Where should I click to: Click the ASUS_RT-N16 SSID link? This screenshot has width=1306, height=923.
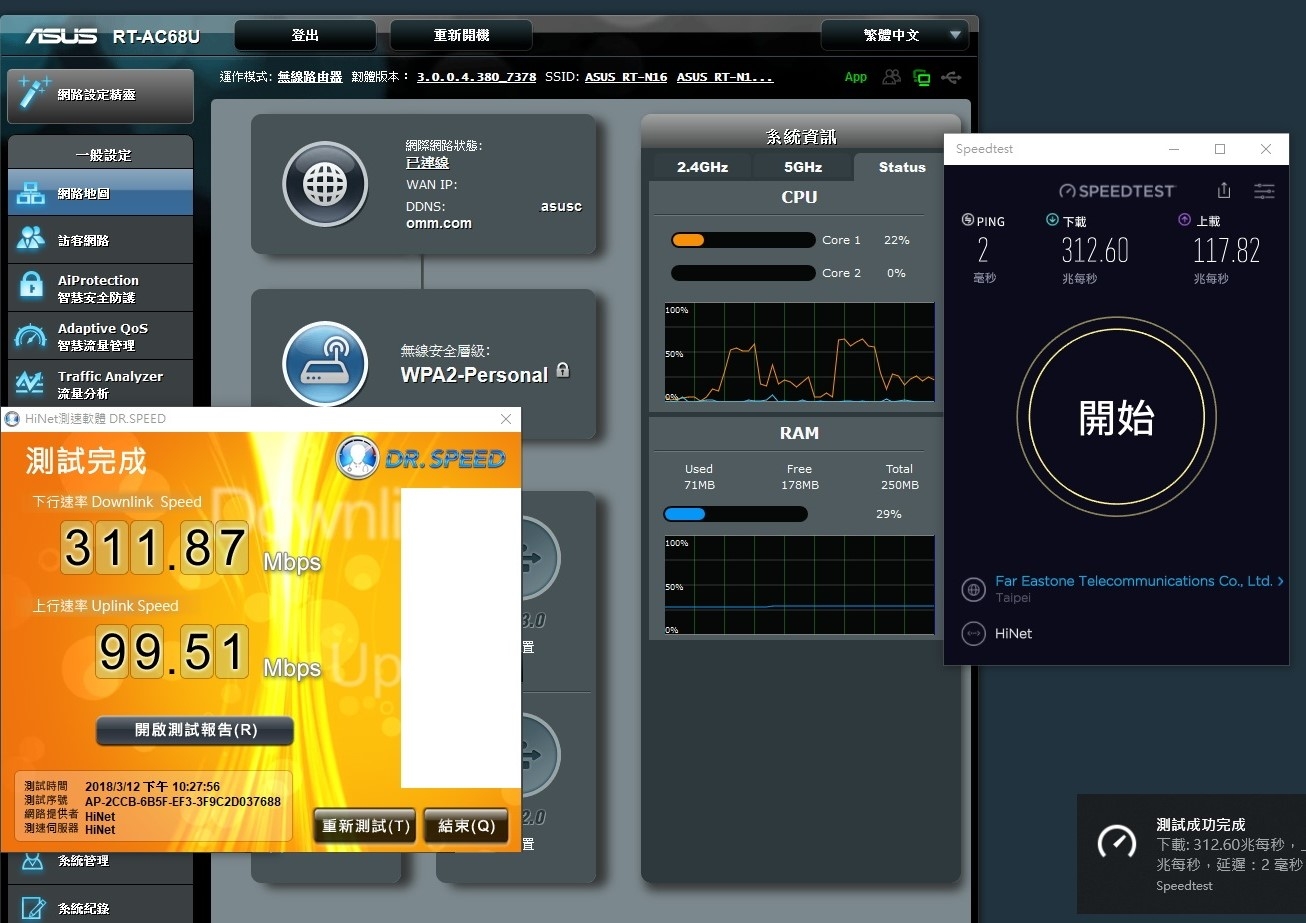[626, 77]
